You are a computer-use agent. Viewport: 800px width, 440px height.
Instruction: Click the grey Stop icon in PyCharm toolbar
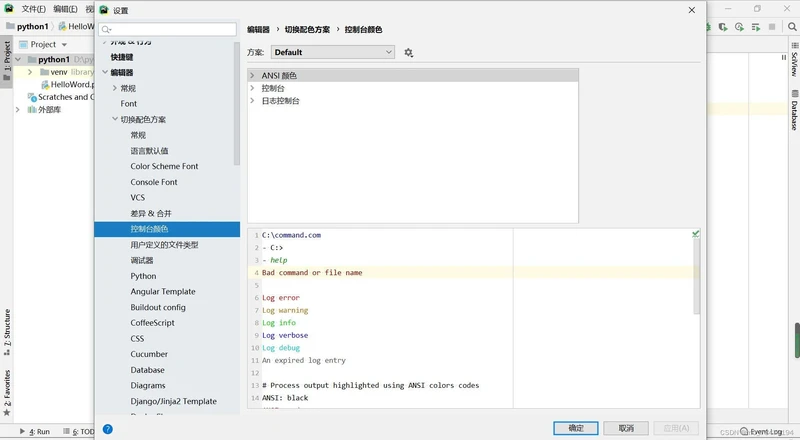point(772,27)
